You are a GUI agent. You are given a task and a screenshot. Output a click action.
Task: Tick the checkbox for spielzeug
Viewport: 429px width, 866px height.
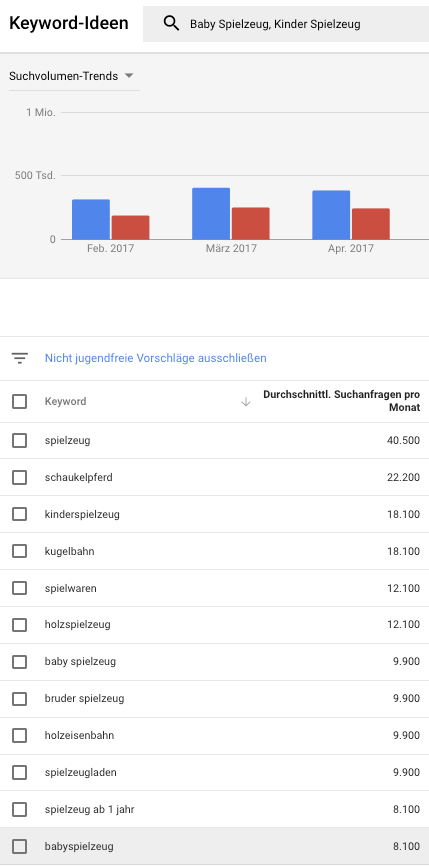[x=19, y=441]
